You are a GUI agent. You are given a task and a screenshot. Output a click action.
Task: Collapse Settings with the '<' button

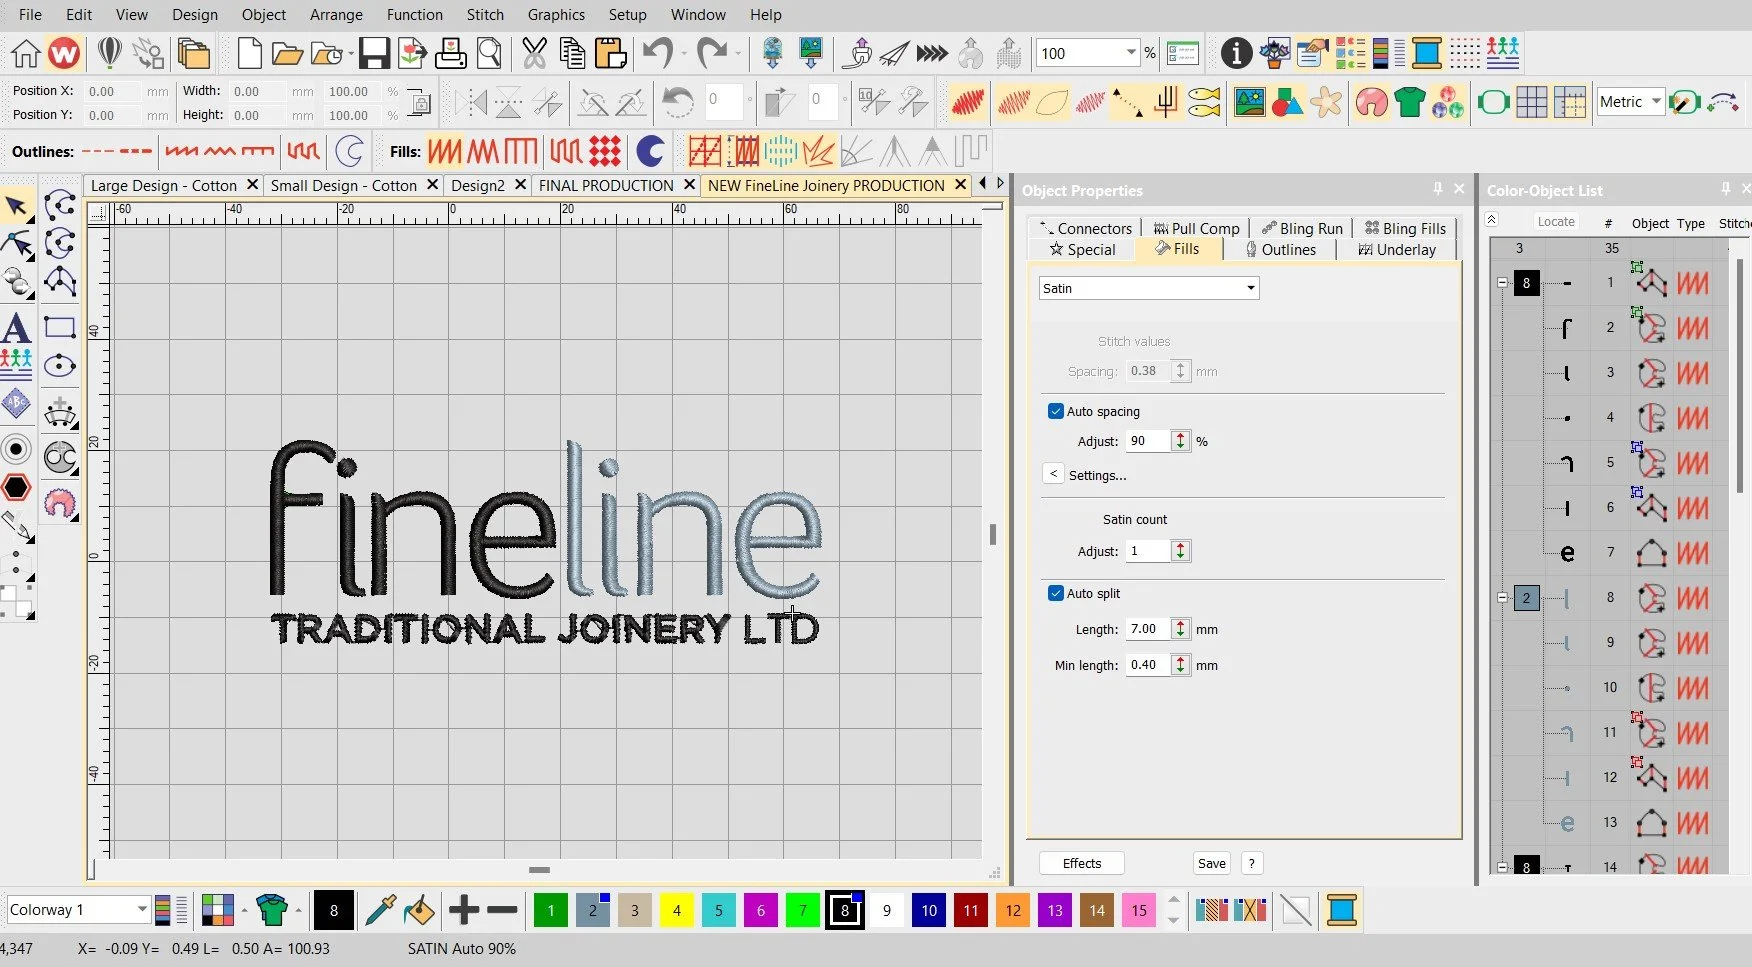point(1053,474)
